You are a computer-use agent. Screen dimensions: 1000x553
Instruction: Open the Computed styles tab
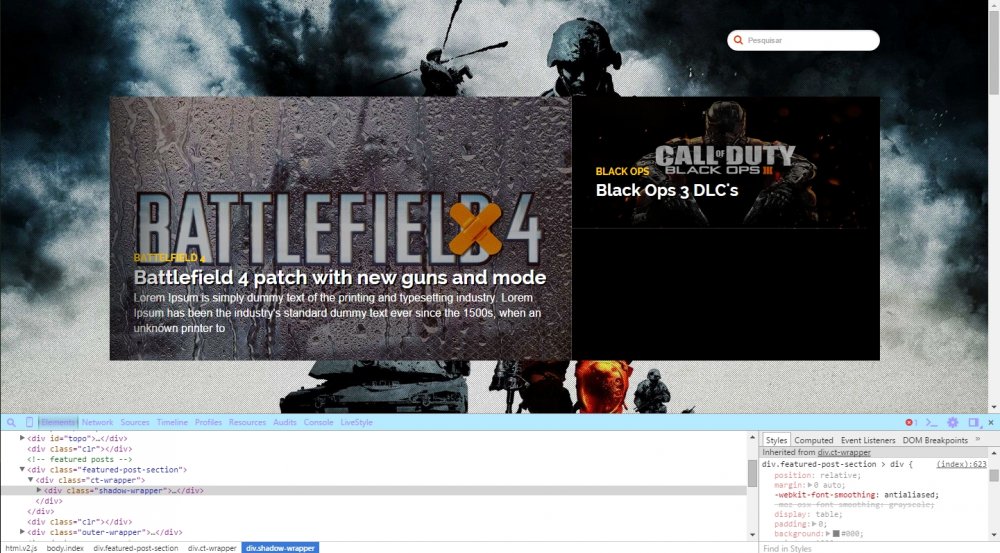tap(813, 440)
